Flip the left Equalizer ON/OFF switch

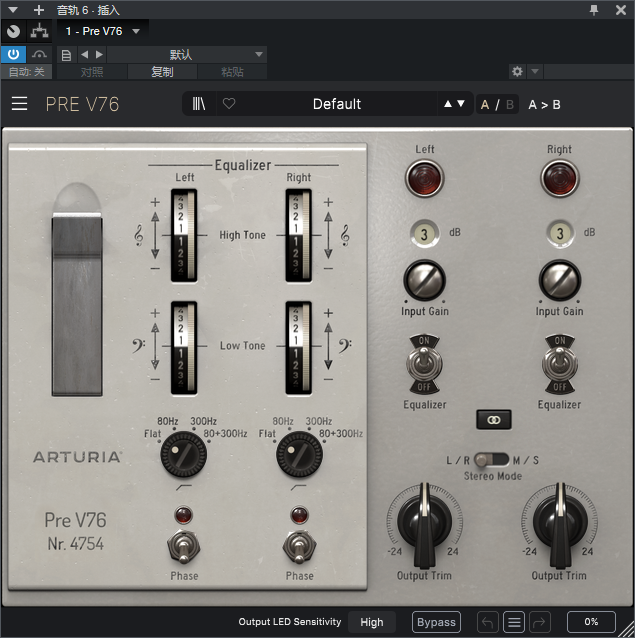click(x=424, y=364)
